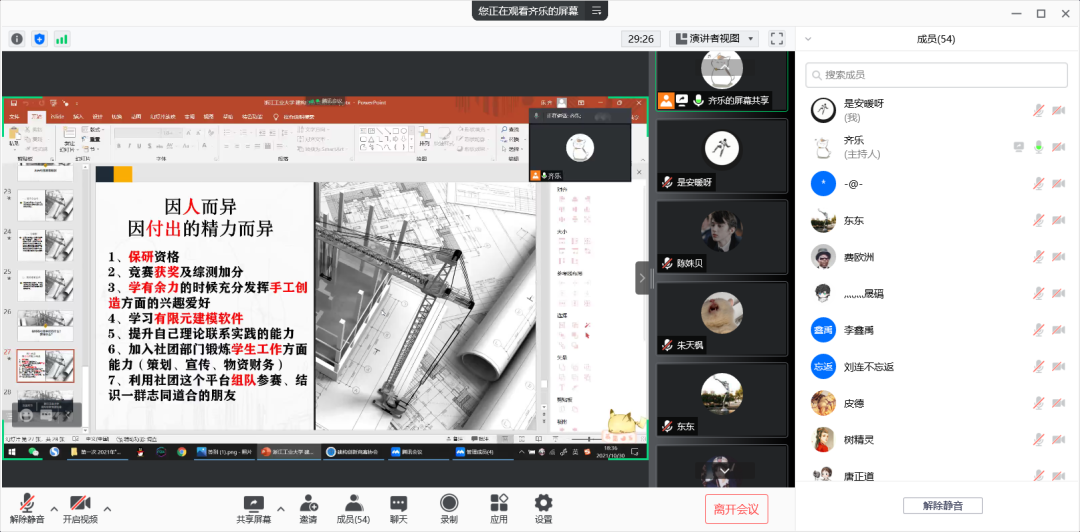Select member -@- in list
1080x532 pixels.
coord(937,183)
